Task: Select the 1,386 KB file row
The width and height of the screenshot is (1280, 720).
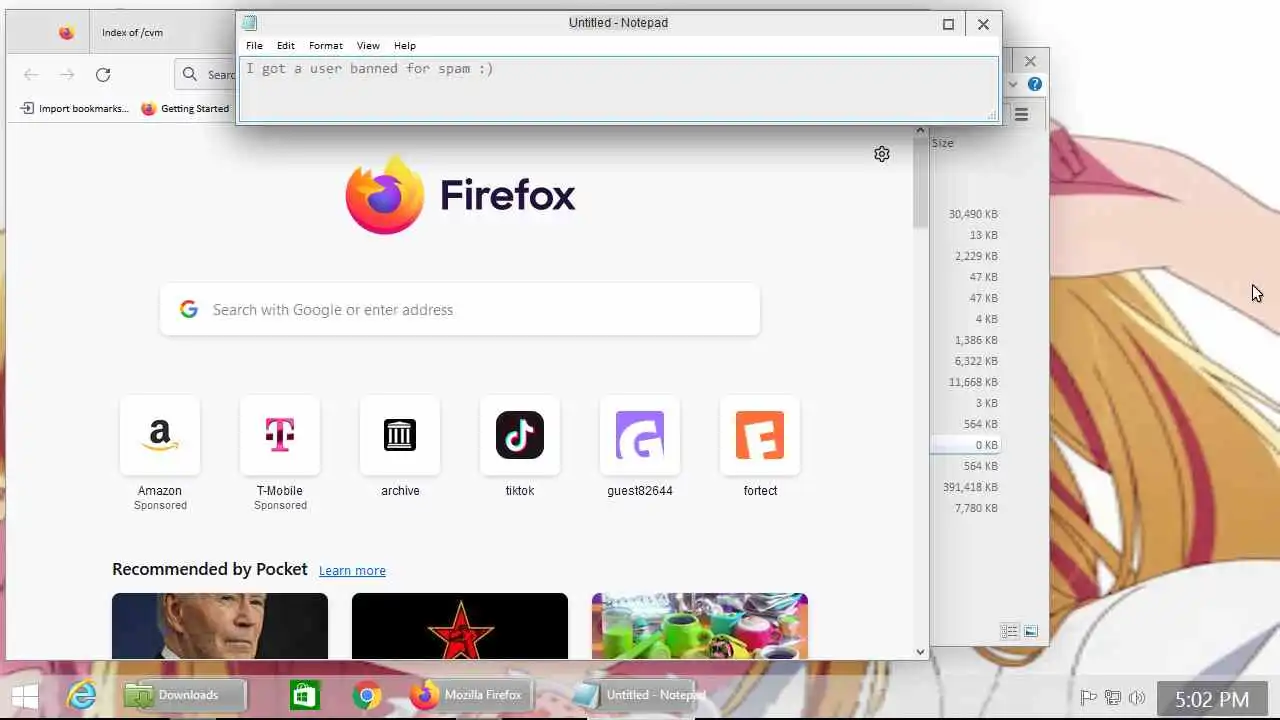Action: 966,340
